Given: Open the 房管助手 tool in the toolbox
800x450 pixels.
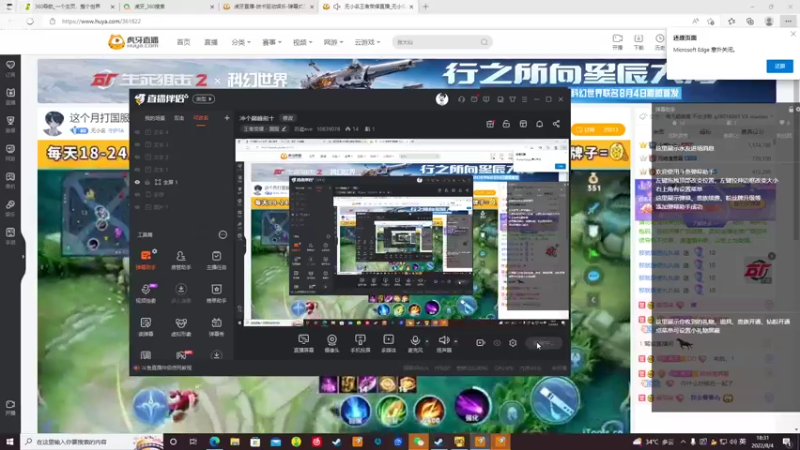Looking at the screenshot, I should tap(181, 260).
